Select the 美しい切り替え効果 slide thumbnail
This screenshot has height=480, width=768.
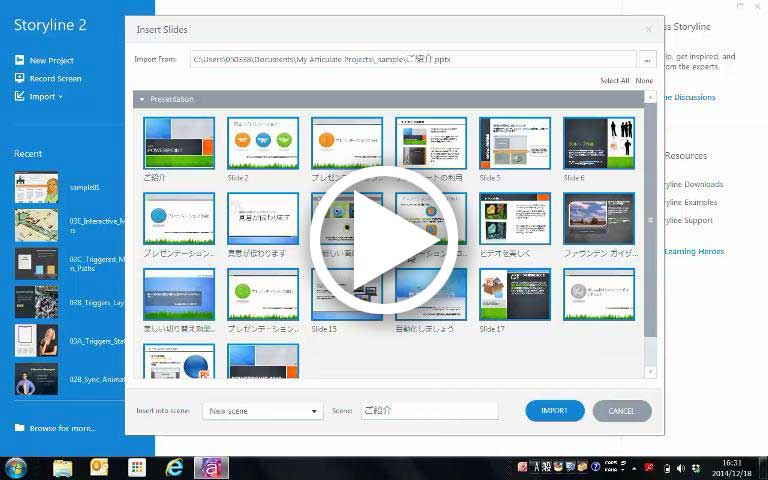click(x=179, y=294)
